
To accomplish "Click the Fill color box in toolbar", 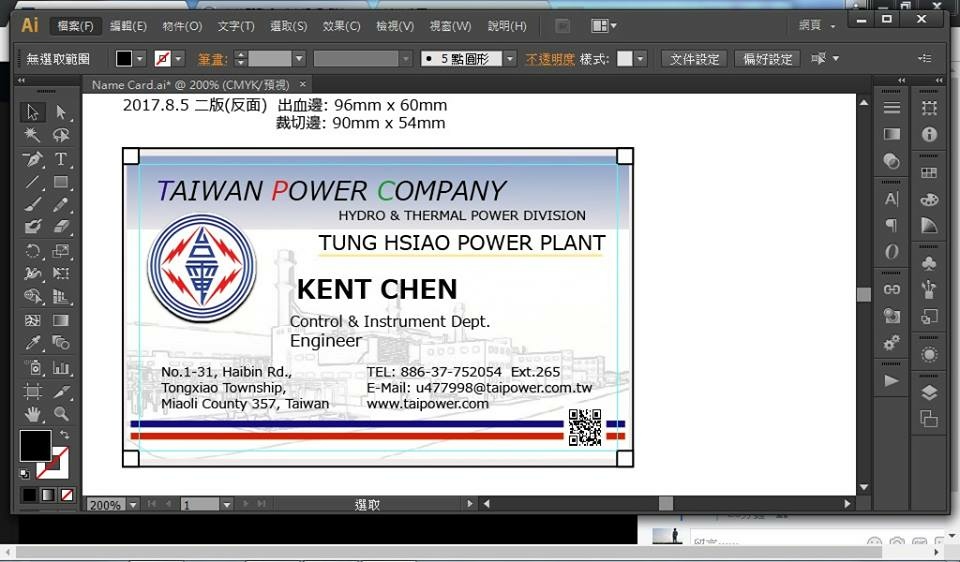I will coord(36,446).
